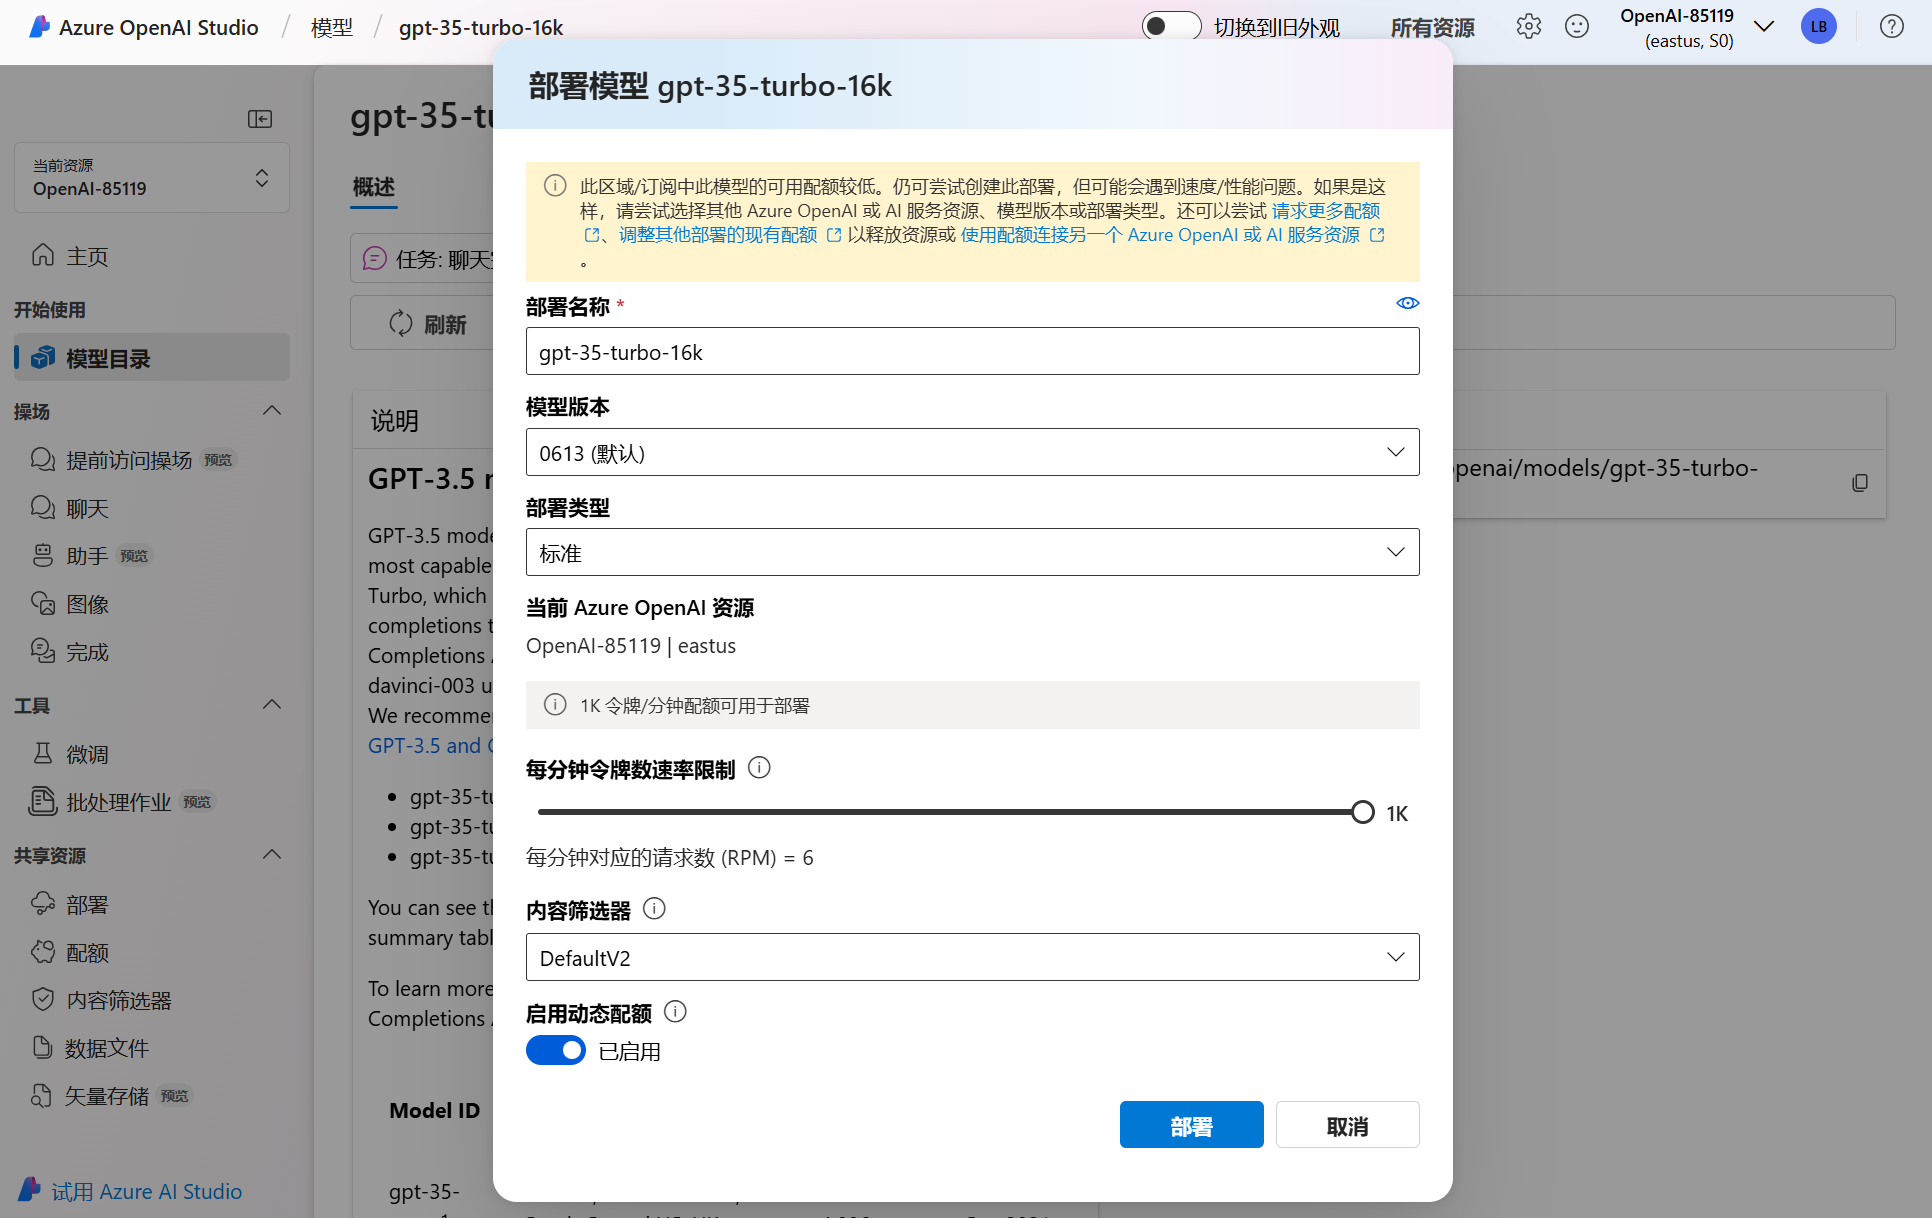Click the 内容筛选器 shield icon
The image size is (1932, 1218).
tap(43, 1000)
